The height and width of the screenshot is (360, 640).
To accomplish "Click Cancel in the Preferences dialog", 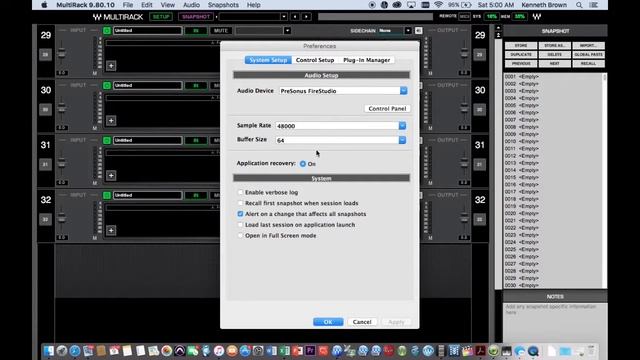I will (x=362, y=322).
